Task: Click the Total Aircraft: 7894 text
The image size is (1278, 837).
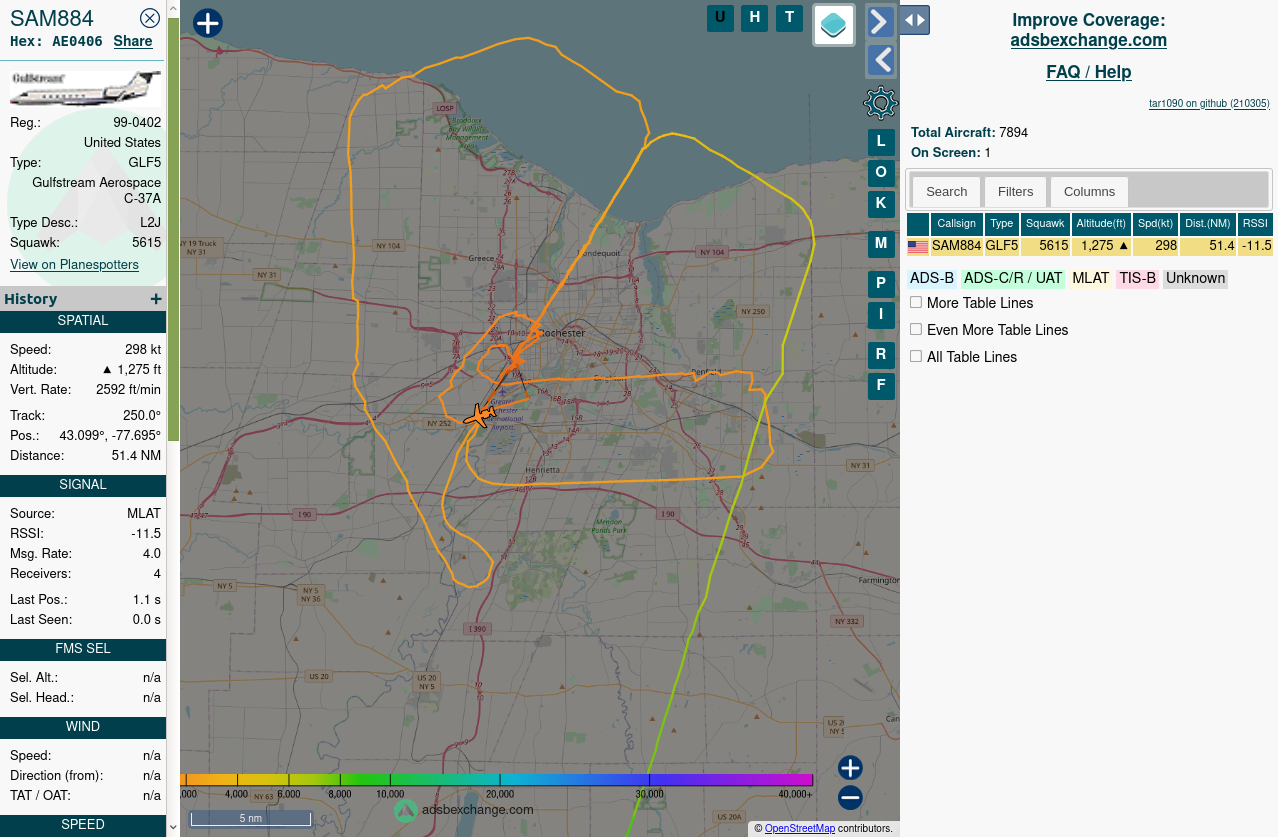Action: (969, 132)
